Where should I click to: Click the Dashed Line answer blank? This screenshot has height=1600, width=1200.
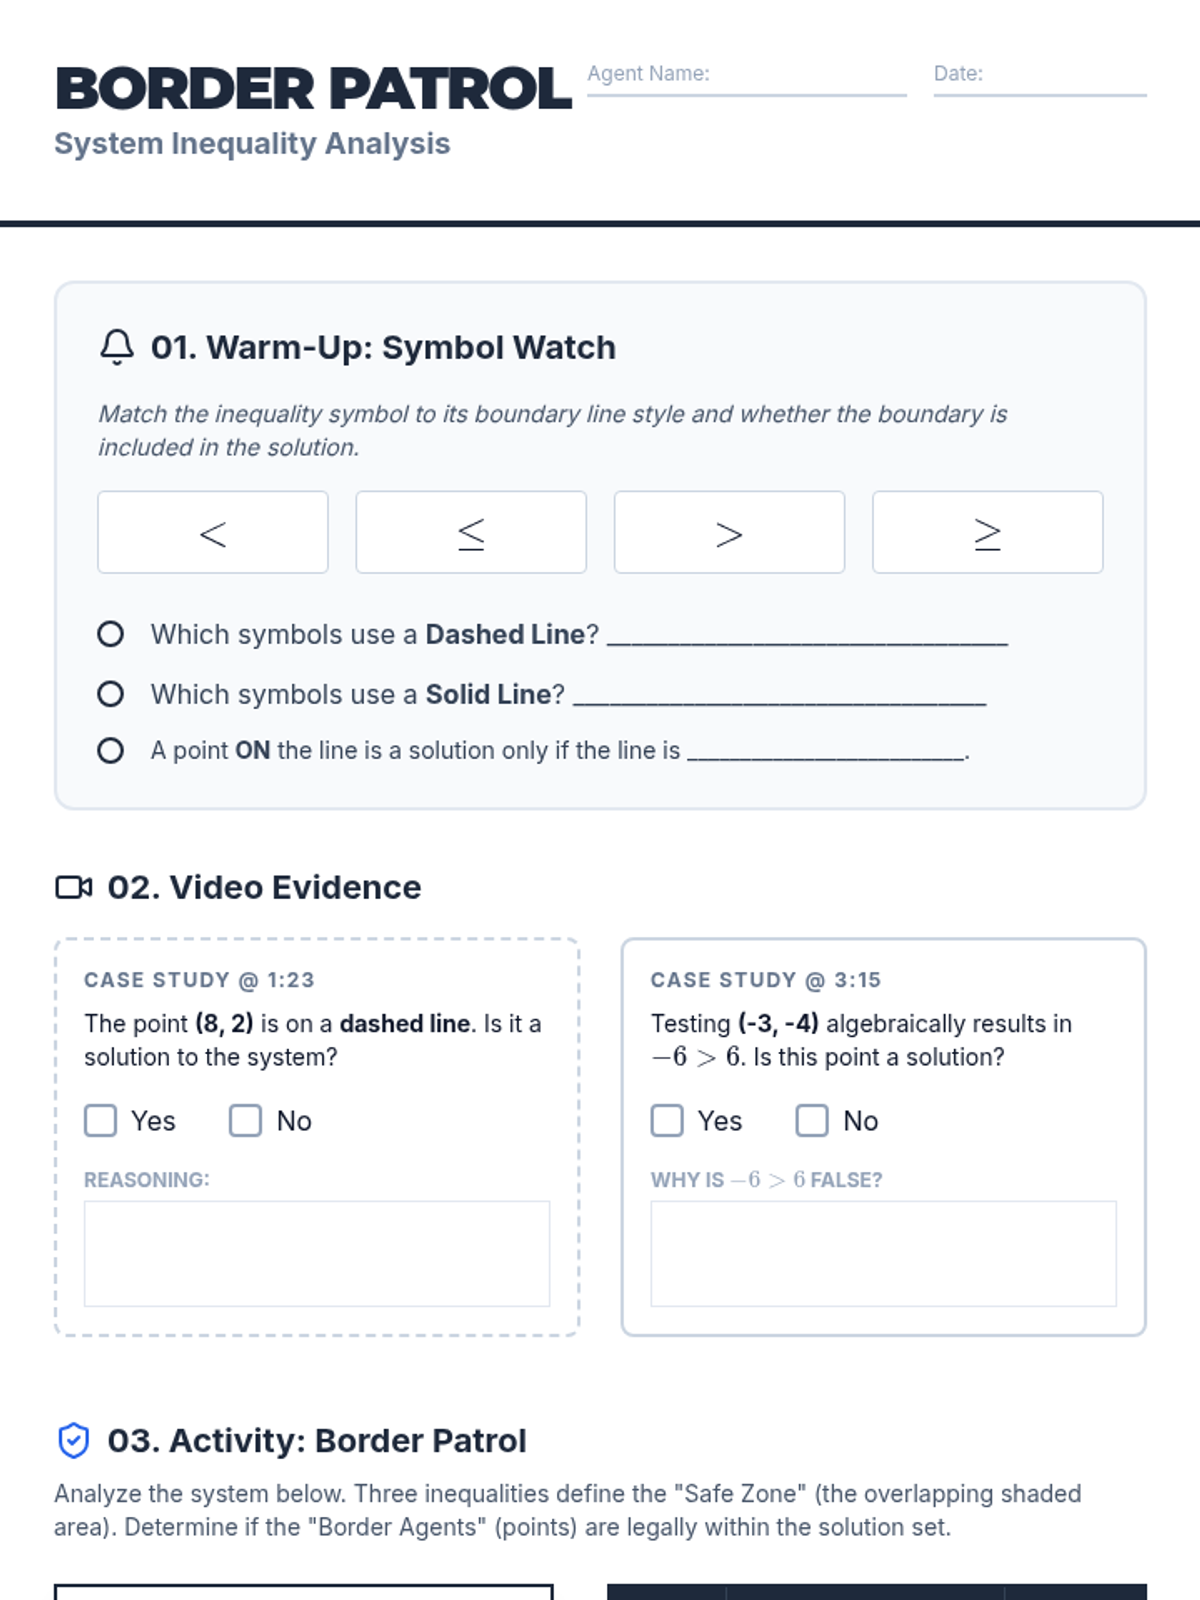(x=808, y=636)
